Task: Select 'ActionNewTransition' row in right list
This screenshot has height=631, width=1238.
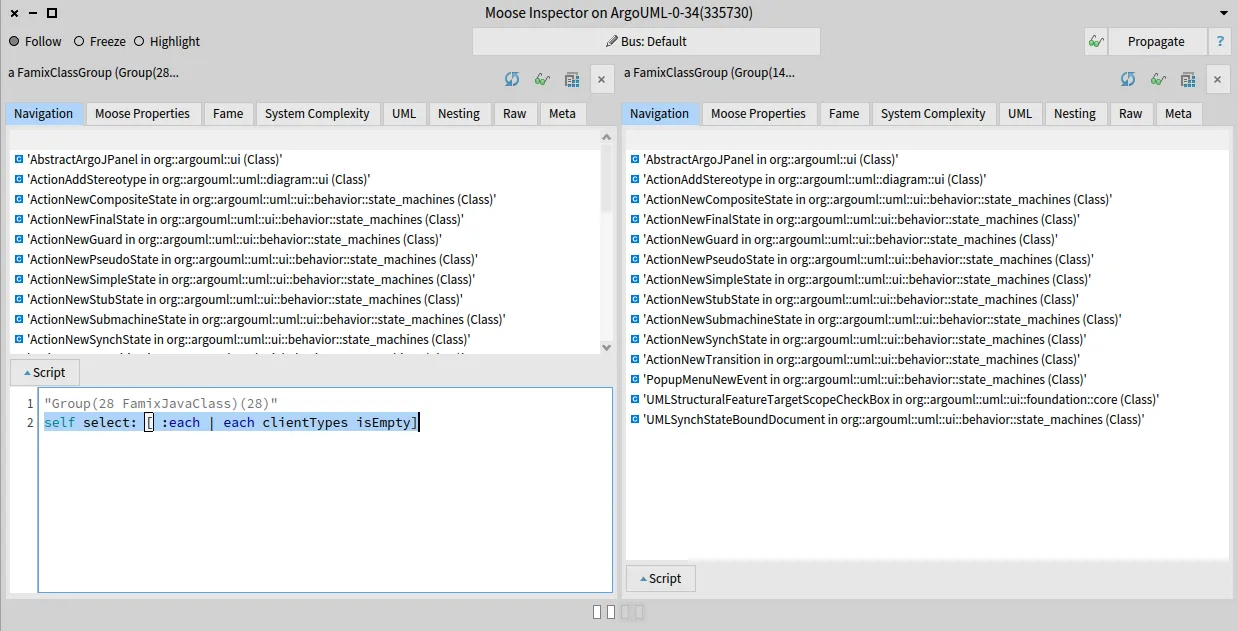Action: (x=926, y=359)
